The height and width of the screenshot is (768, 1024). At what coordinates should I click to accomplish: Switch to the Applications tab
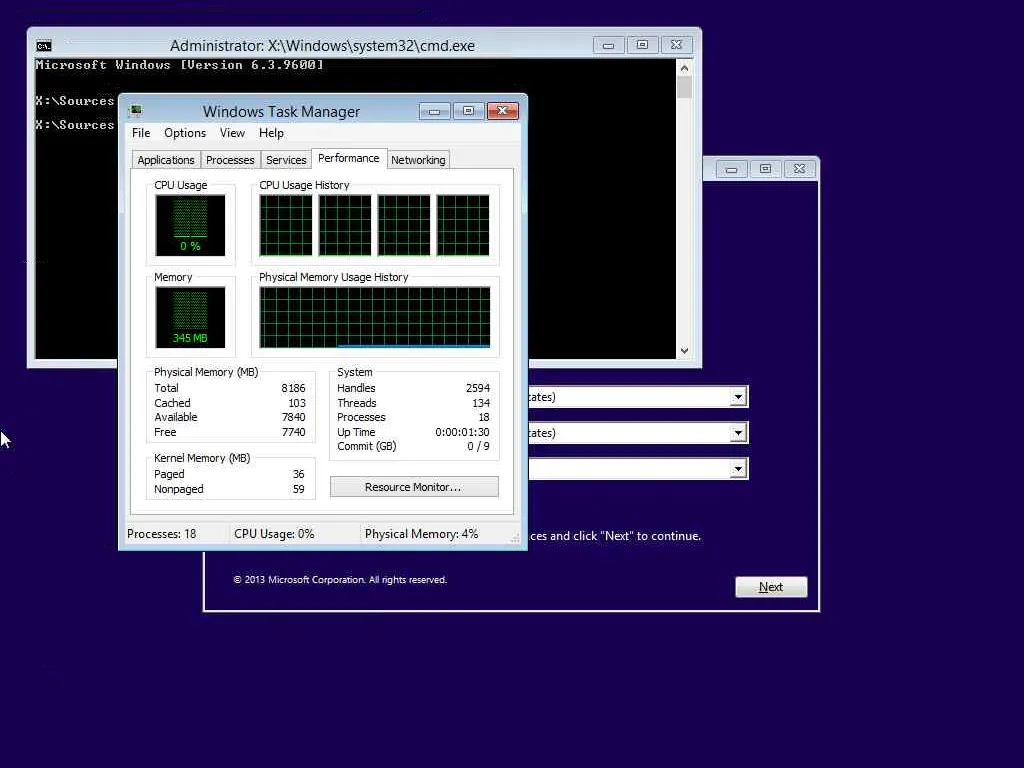[x=166, y=160]
